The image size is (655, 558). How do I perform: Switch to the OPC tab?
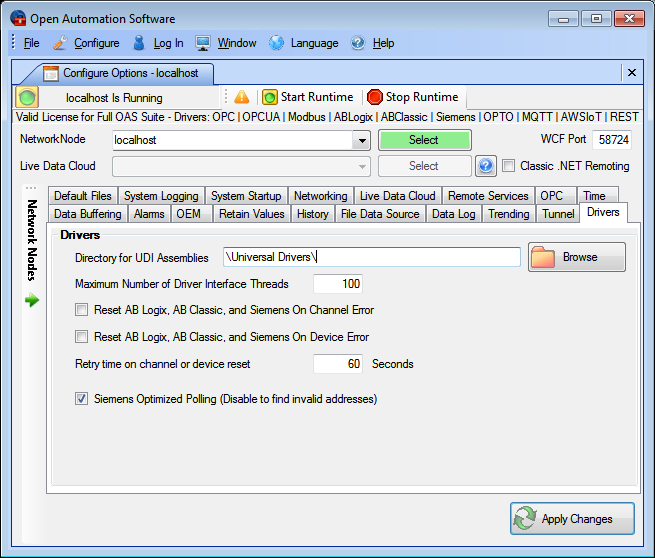tap(556, 195)
